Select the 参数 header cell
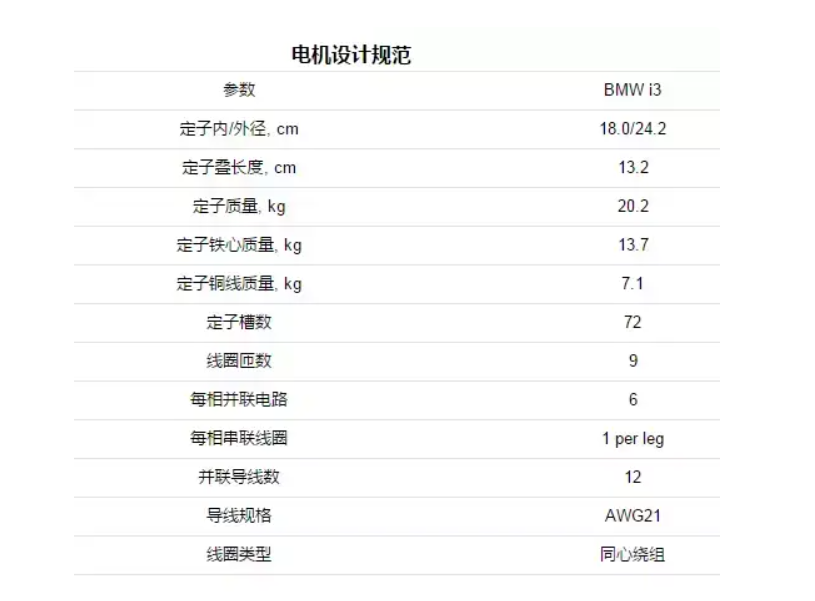The image size is (815, 601). coord(239,90)
